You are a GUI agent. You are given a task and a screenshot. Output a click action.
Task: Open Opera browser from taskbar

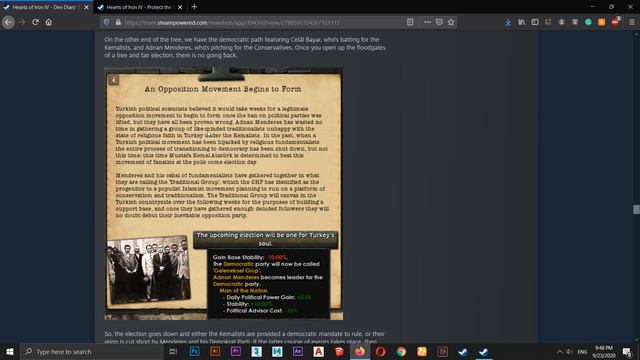[380, 351]
